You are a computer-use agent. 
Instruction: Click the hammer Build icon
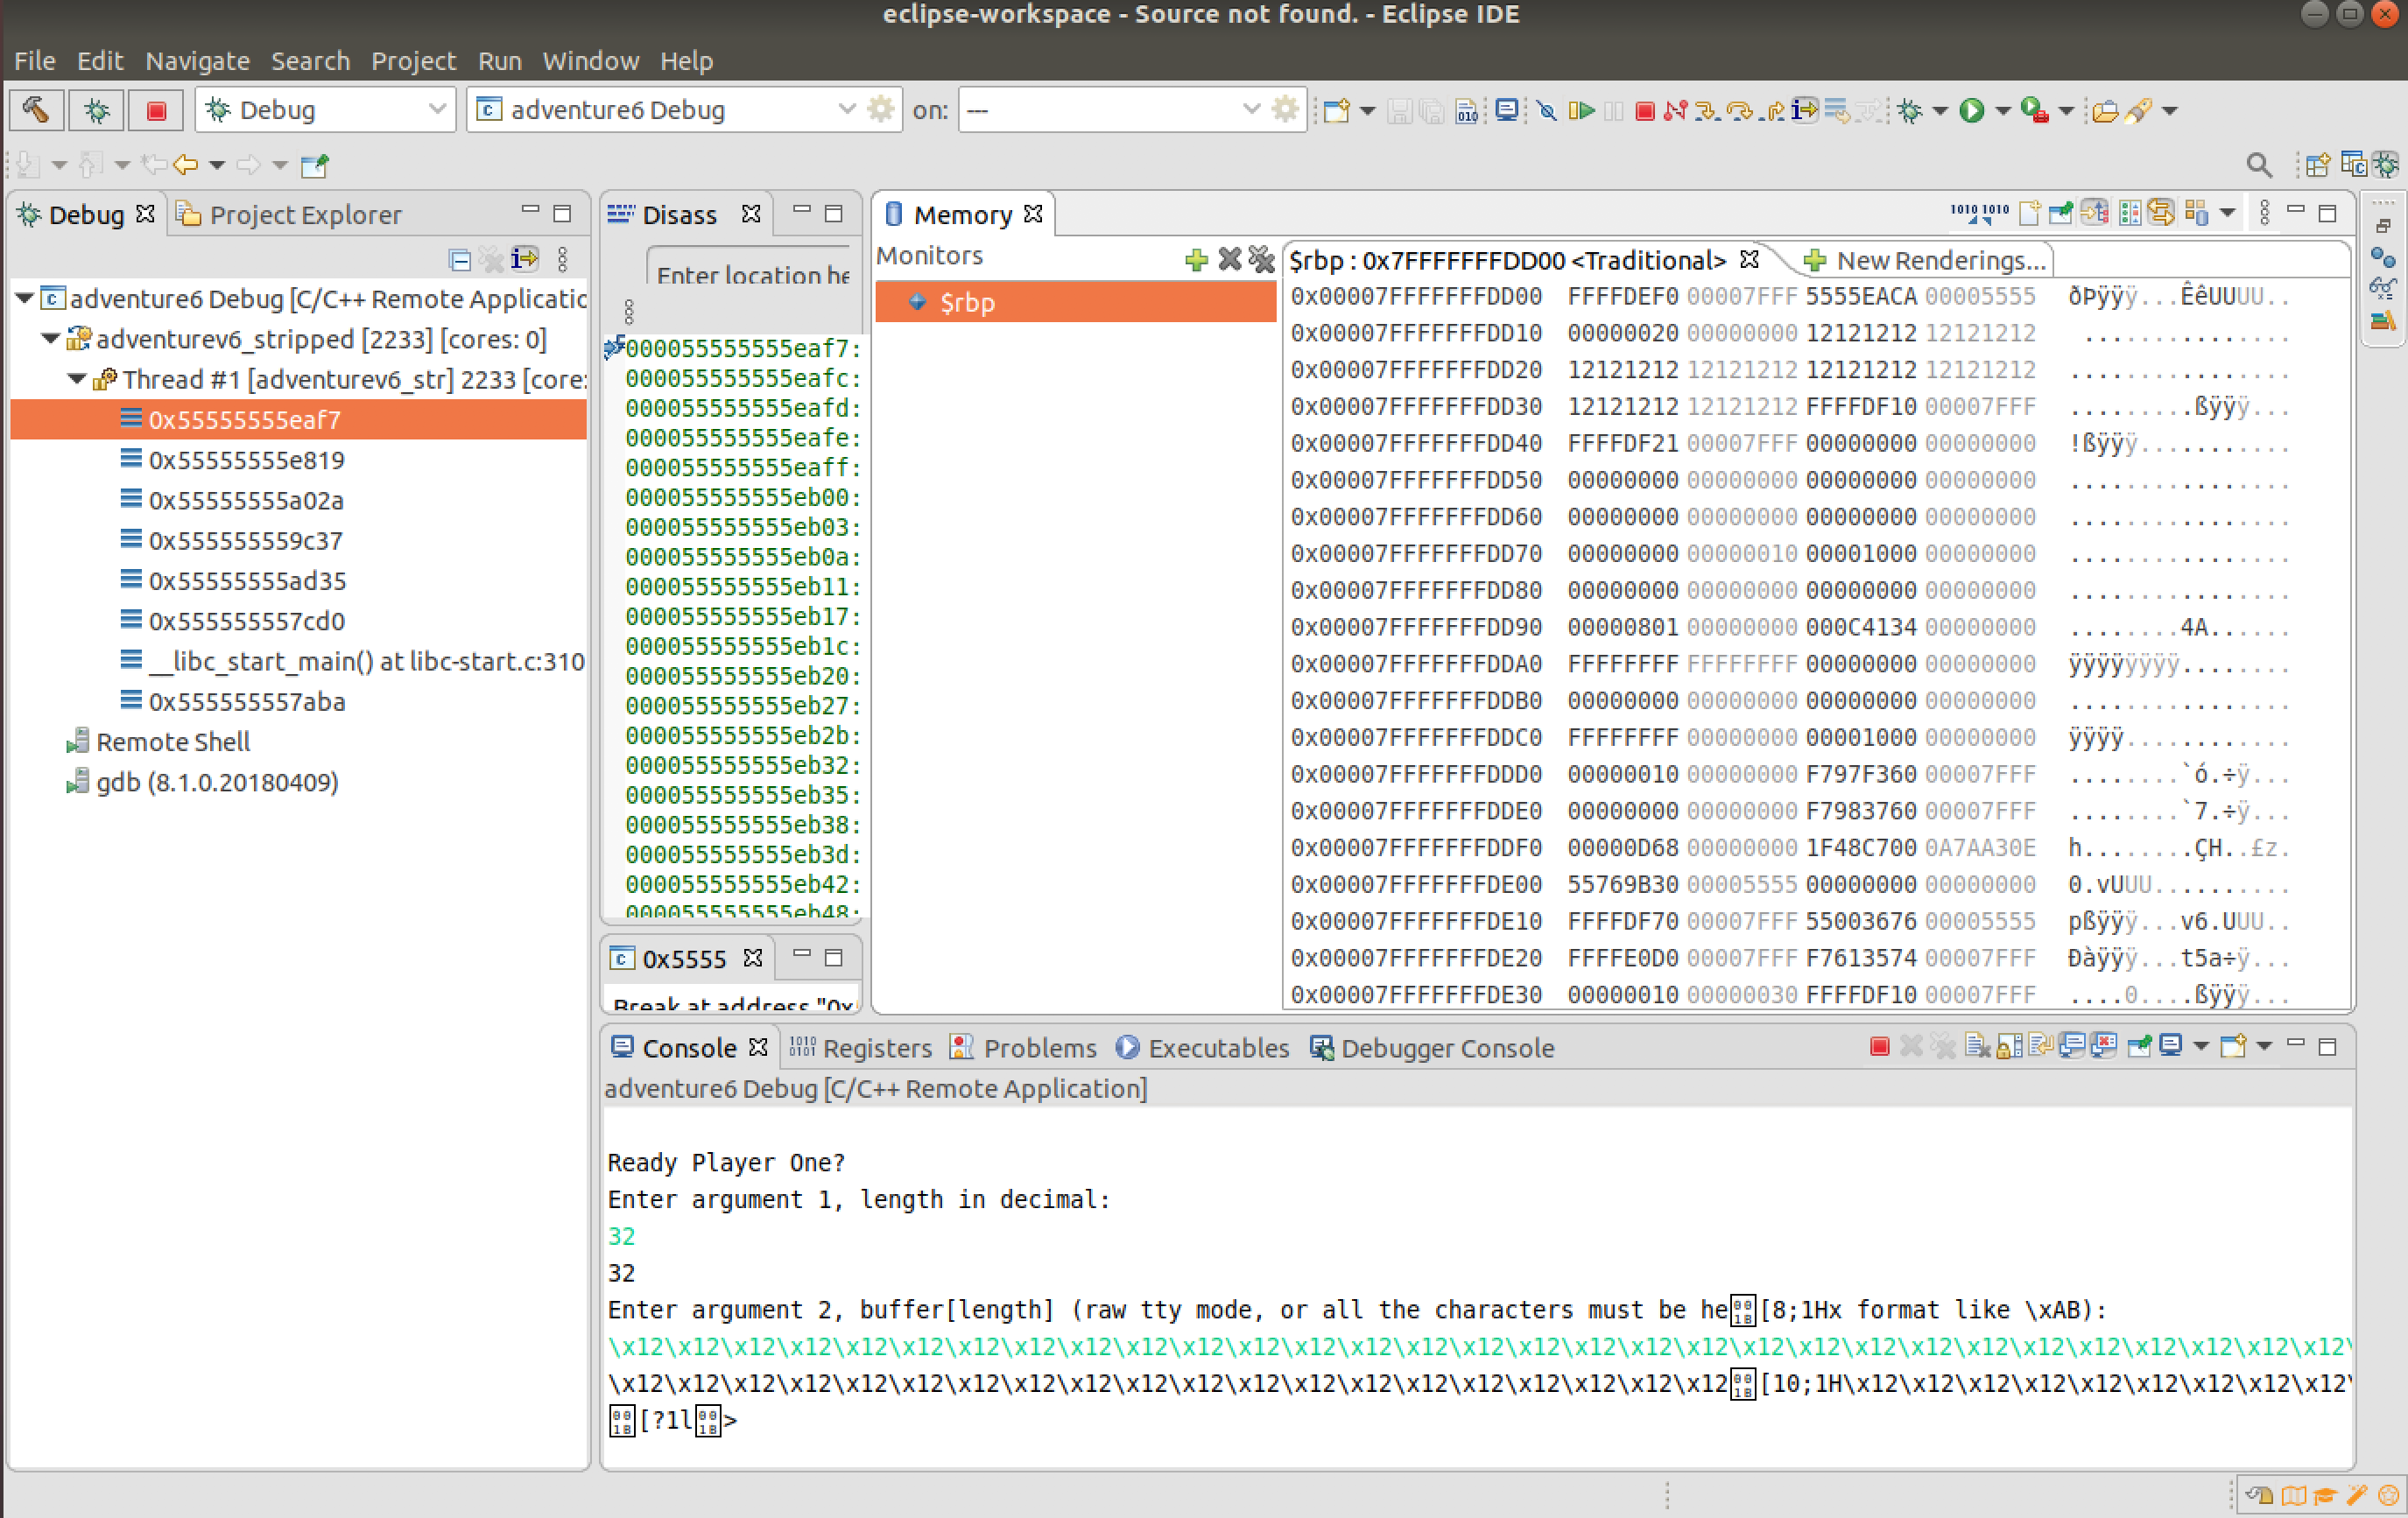(x=36, y=110)
